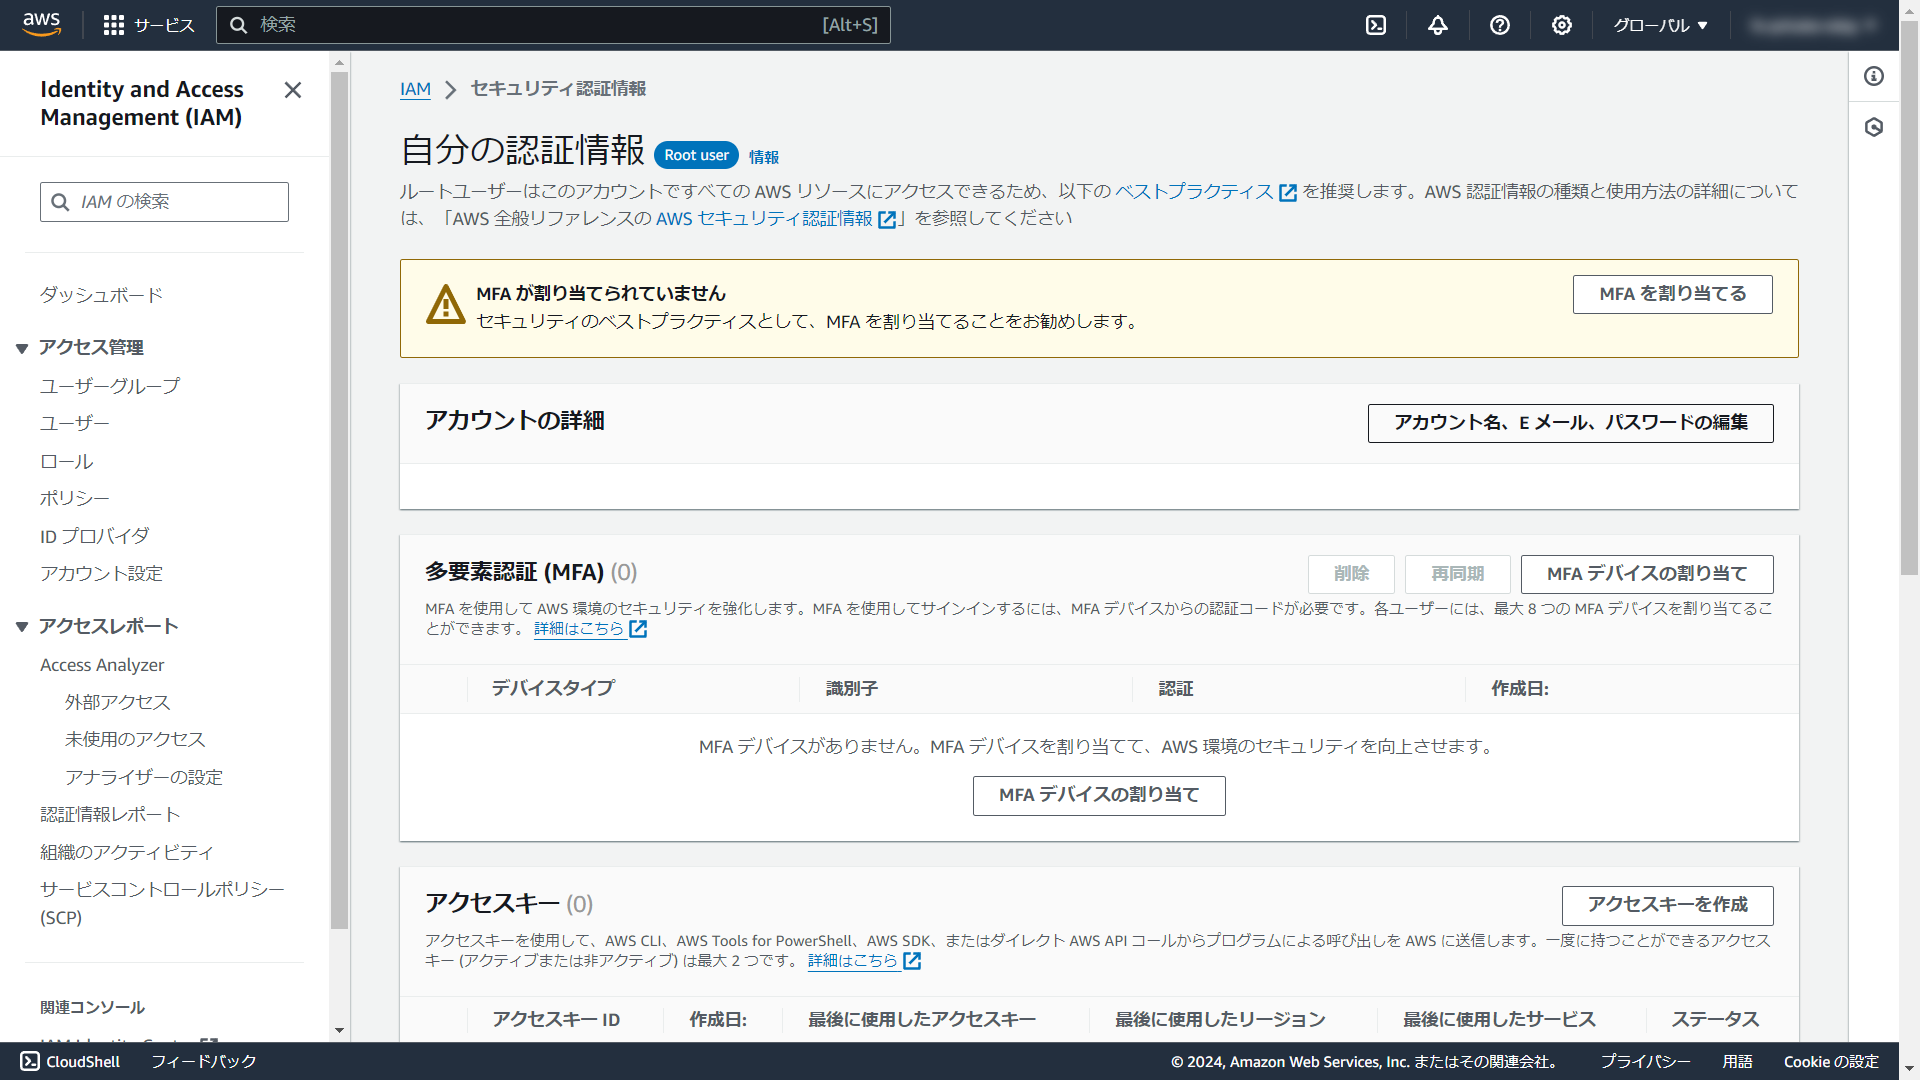Click アクセスキーを作成 button
The image size is (1920, 1080).
[x=1667, y=905]
